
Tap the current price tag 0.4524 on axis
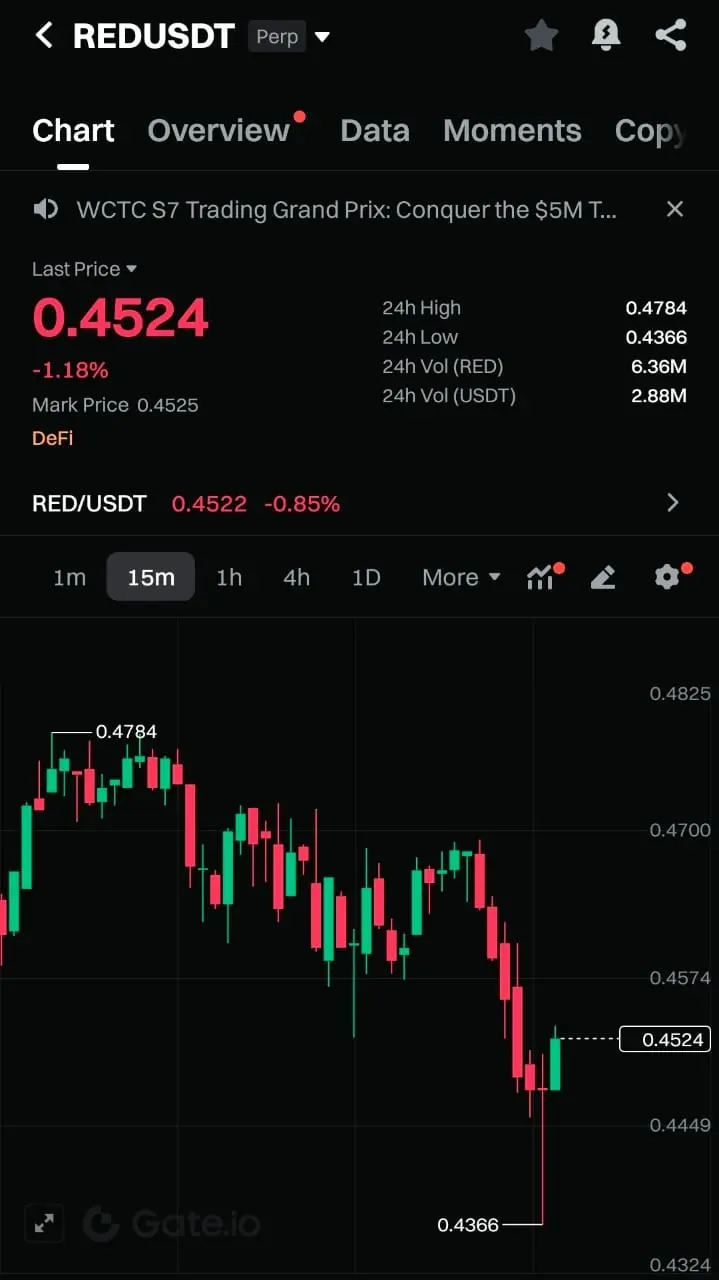664,1039
